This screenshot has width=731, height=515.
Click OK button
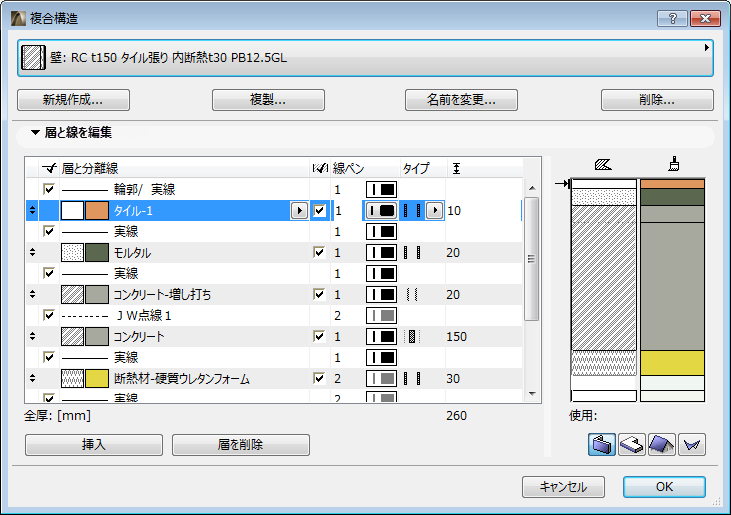point(664,487)
